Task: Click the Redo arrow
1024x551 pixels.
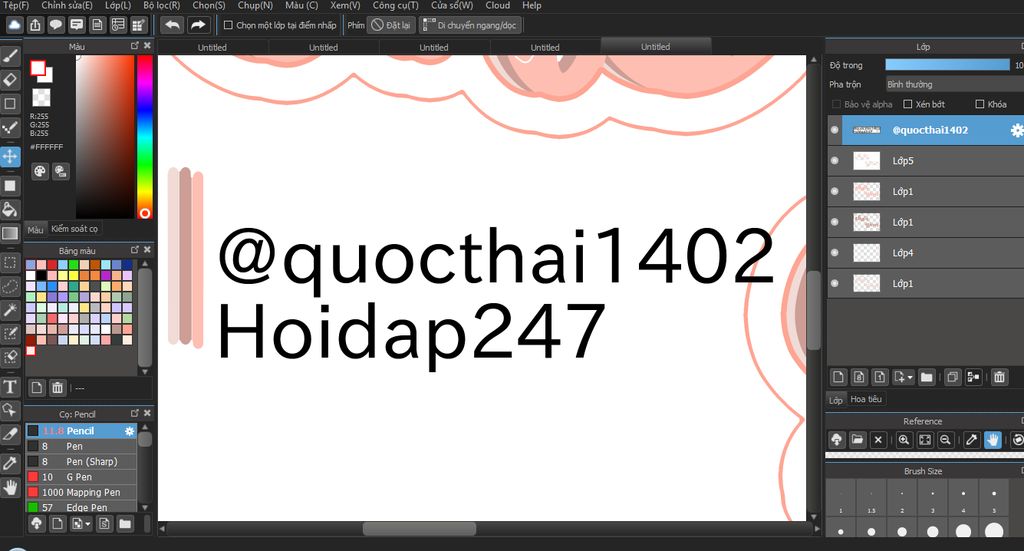Action: click(x=197, y=25)
